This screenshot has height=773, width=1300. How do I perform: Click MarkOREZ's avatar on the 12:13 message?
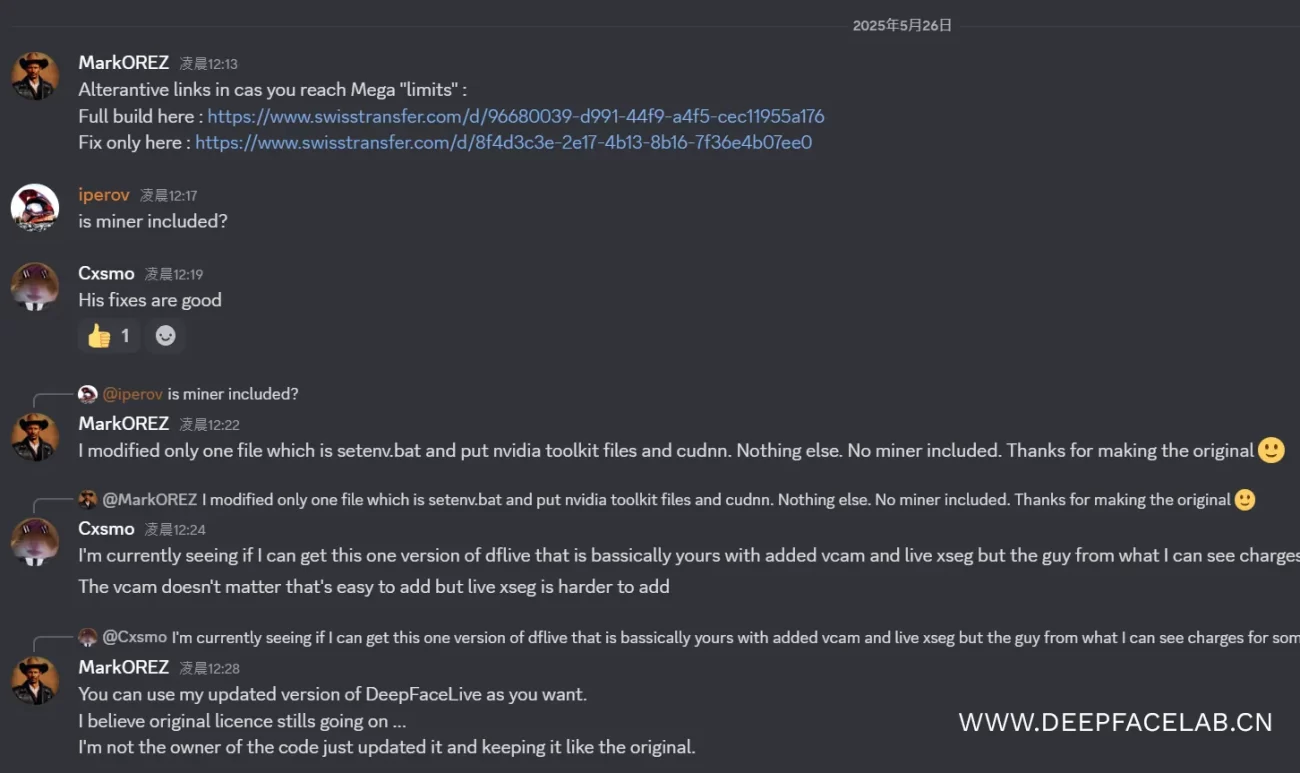[35, 77]
